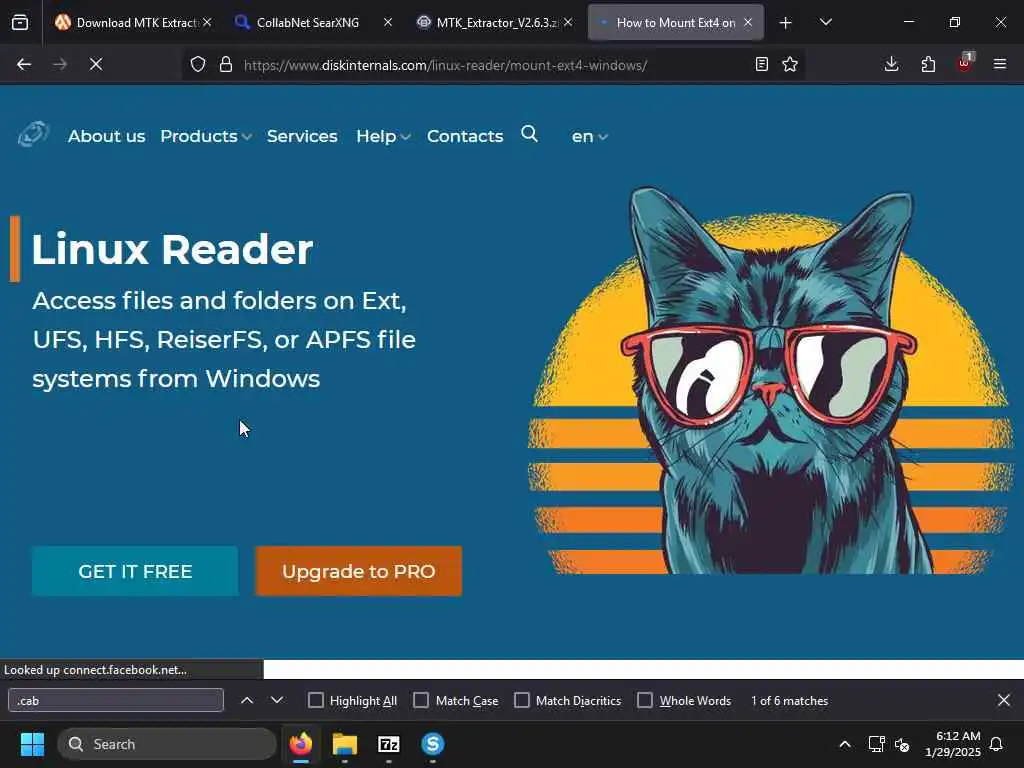Open the Contacts page

click(465, 136)
